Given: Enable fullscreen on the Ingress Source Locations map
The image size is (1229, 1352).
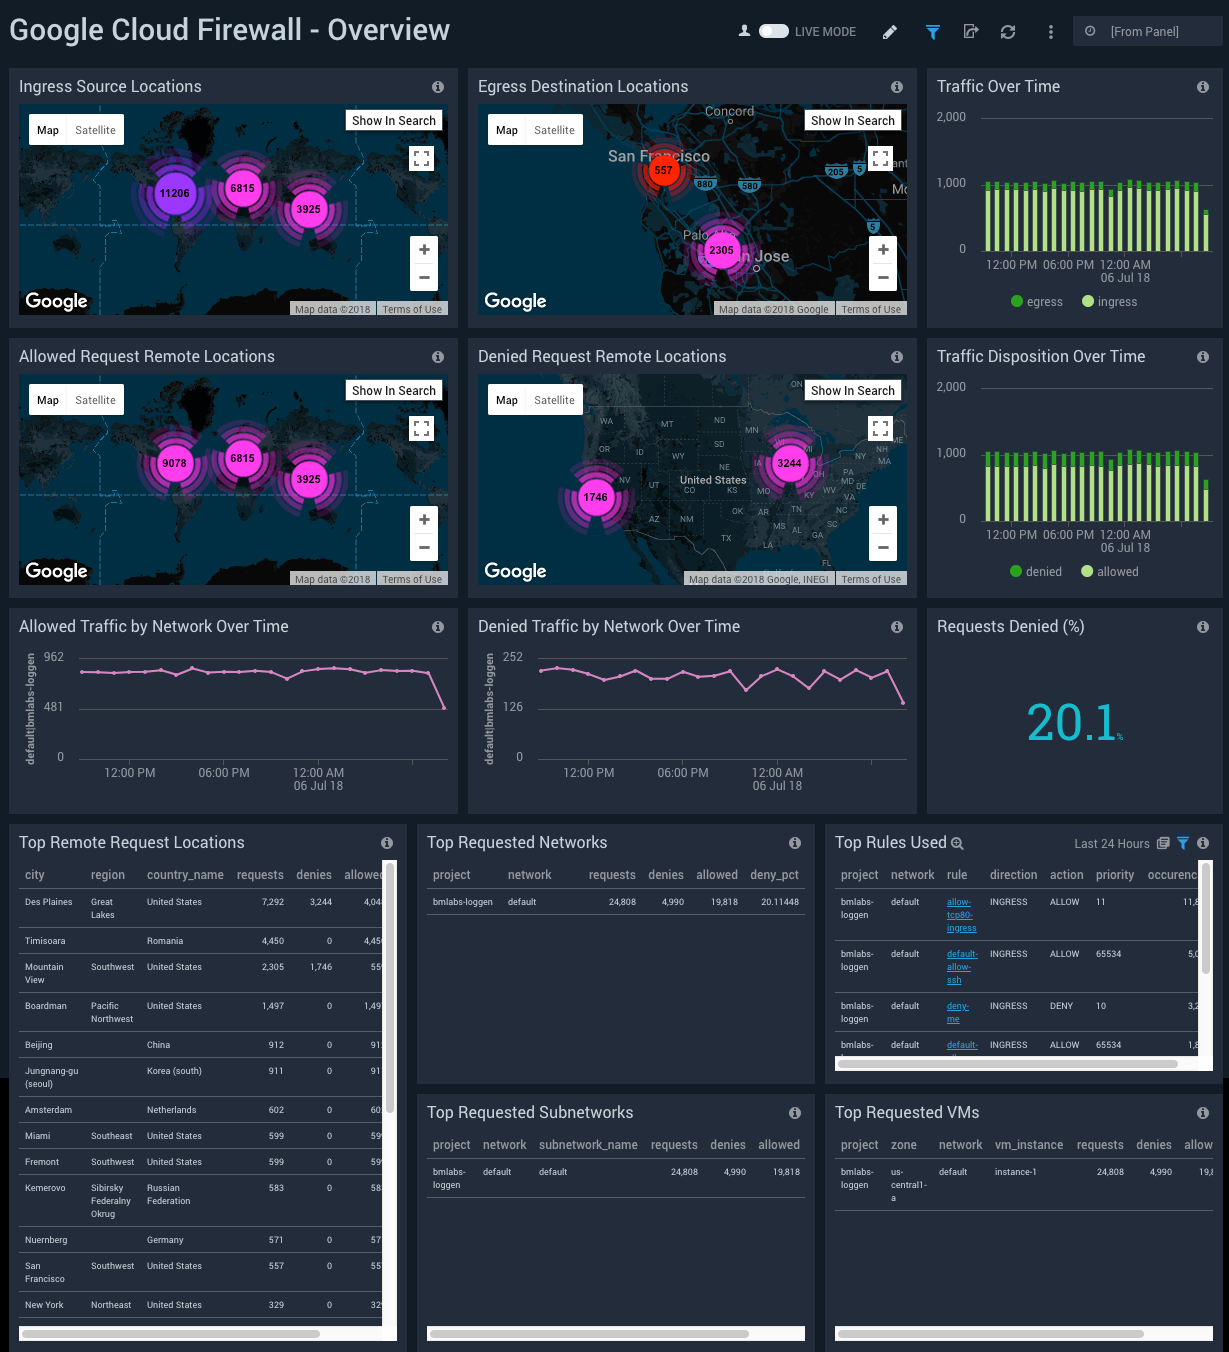Looking at the screenshot, I should [x=421, y=158].
